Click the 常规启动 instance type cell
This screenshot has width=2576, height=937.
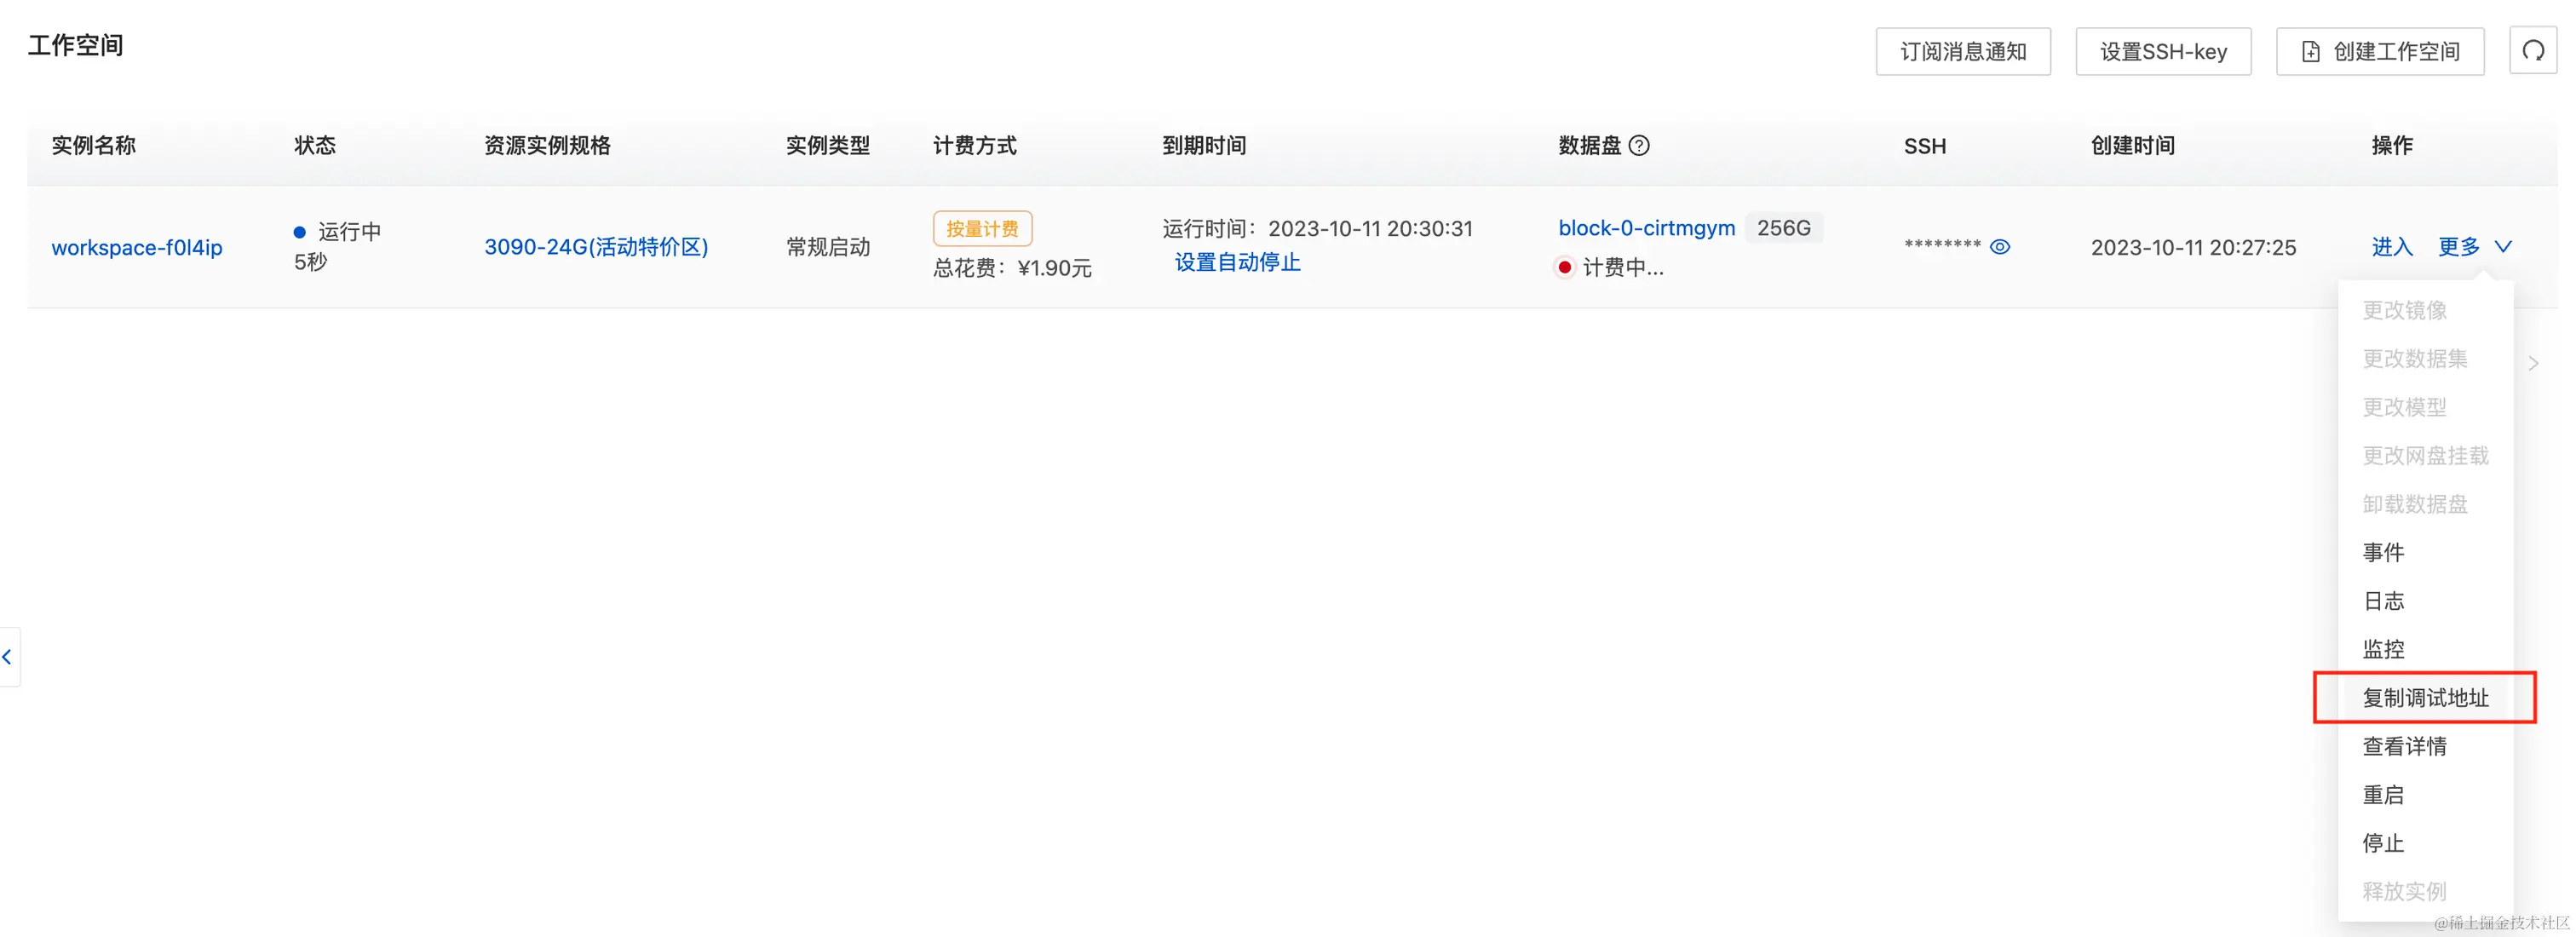tap(828, 247)
